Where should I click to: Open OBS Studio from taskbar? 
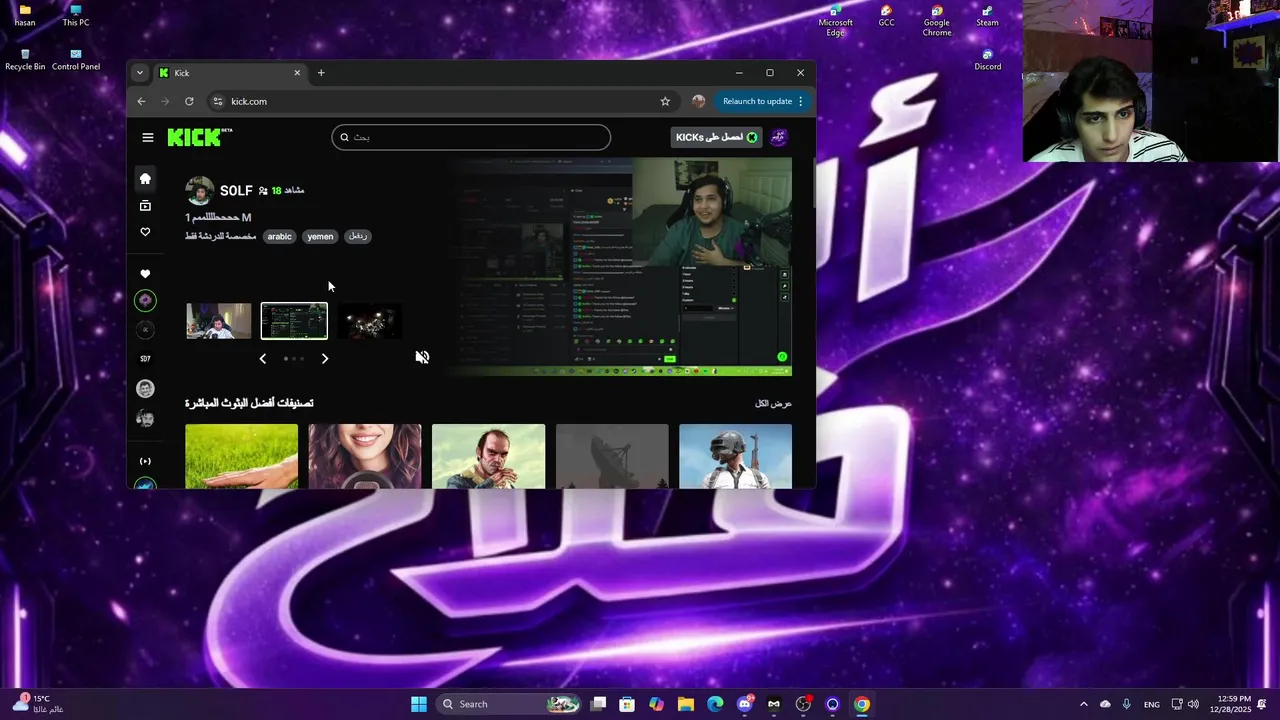(x=803, y=704)
